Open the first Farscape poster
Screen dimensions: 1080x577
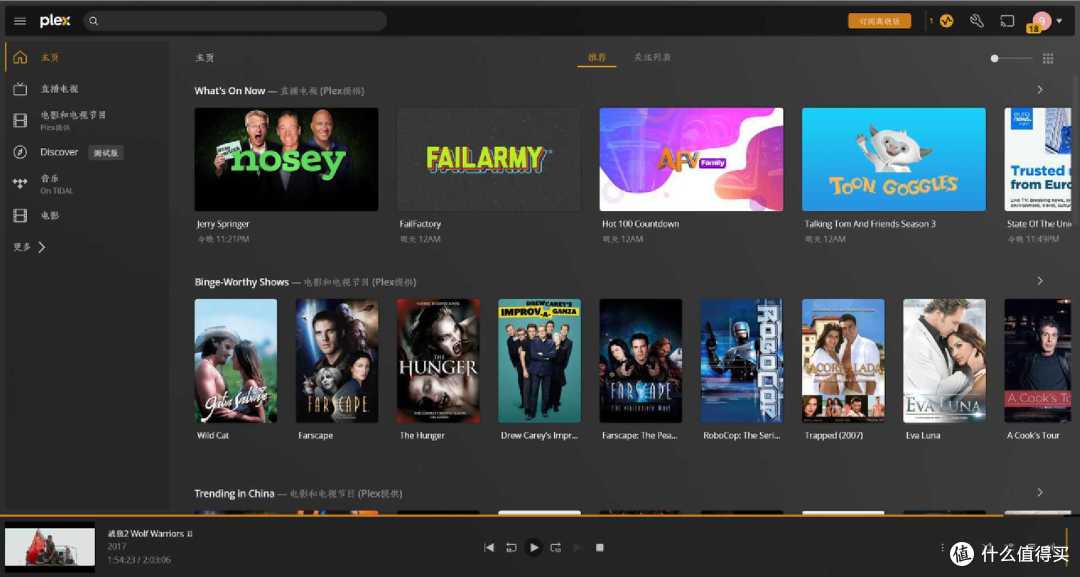[x=337, y=361]
